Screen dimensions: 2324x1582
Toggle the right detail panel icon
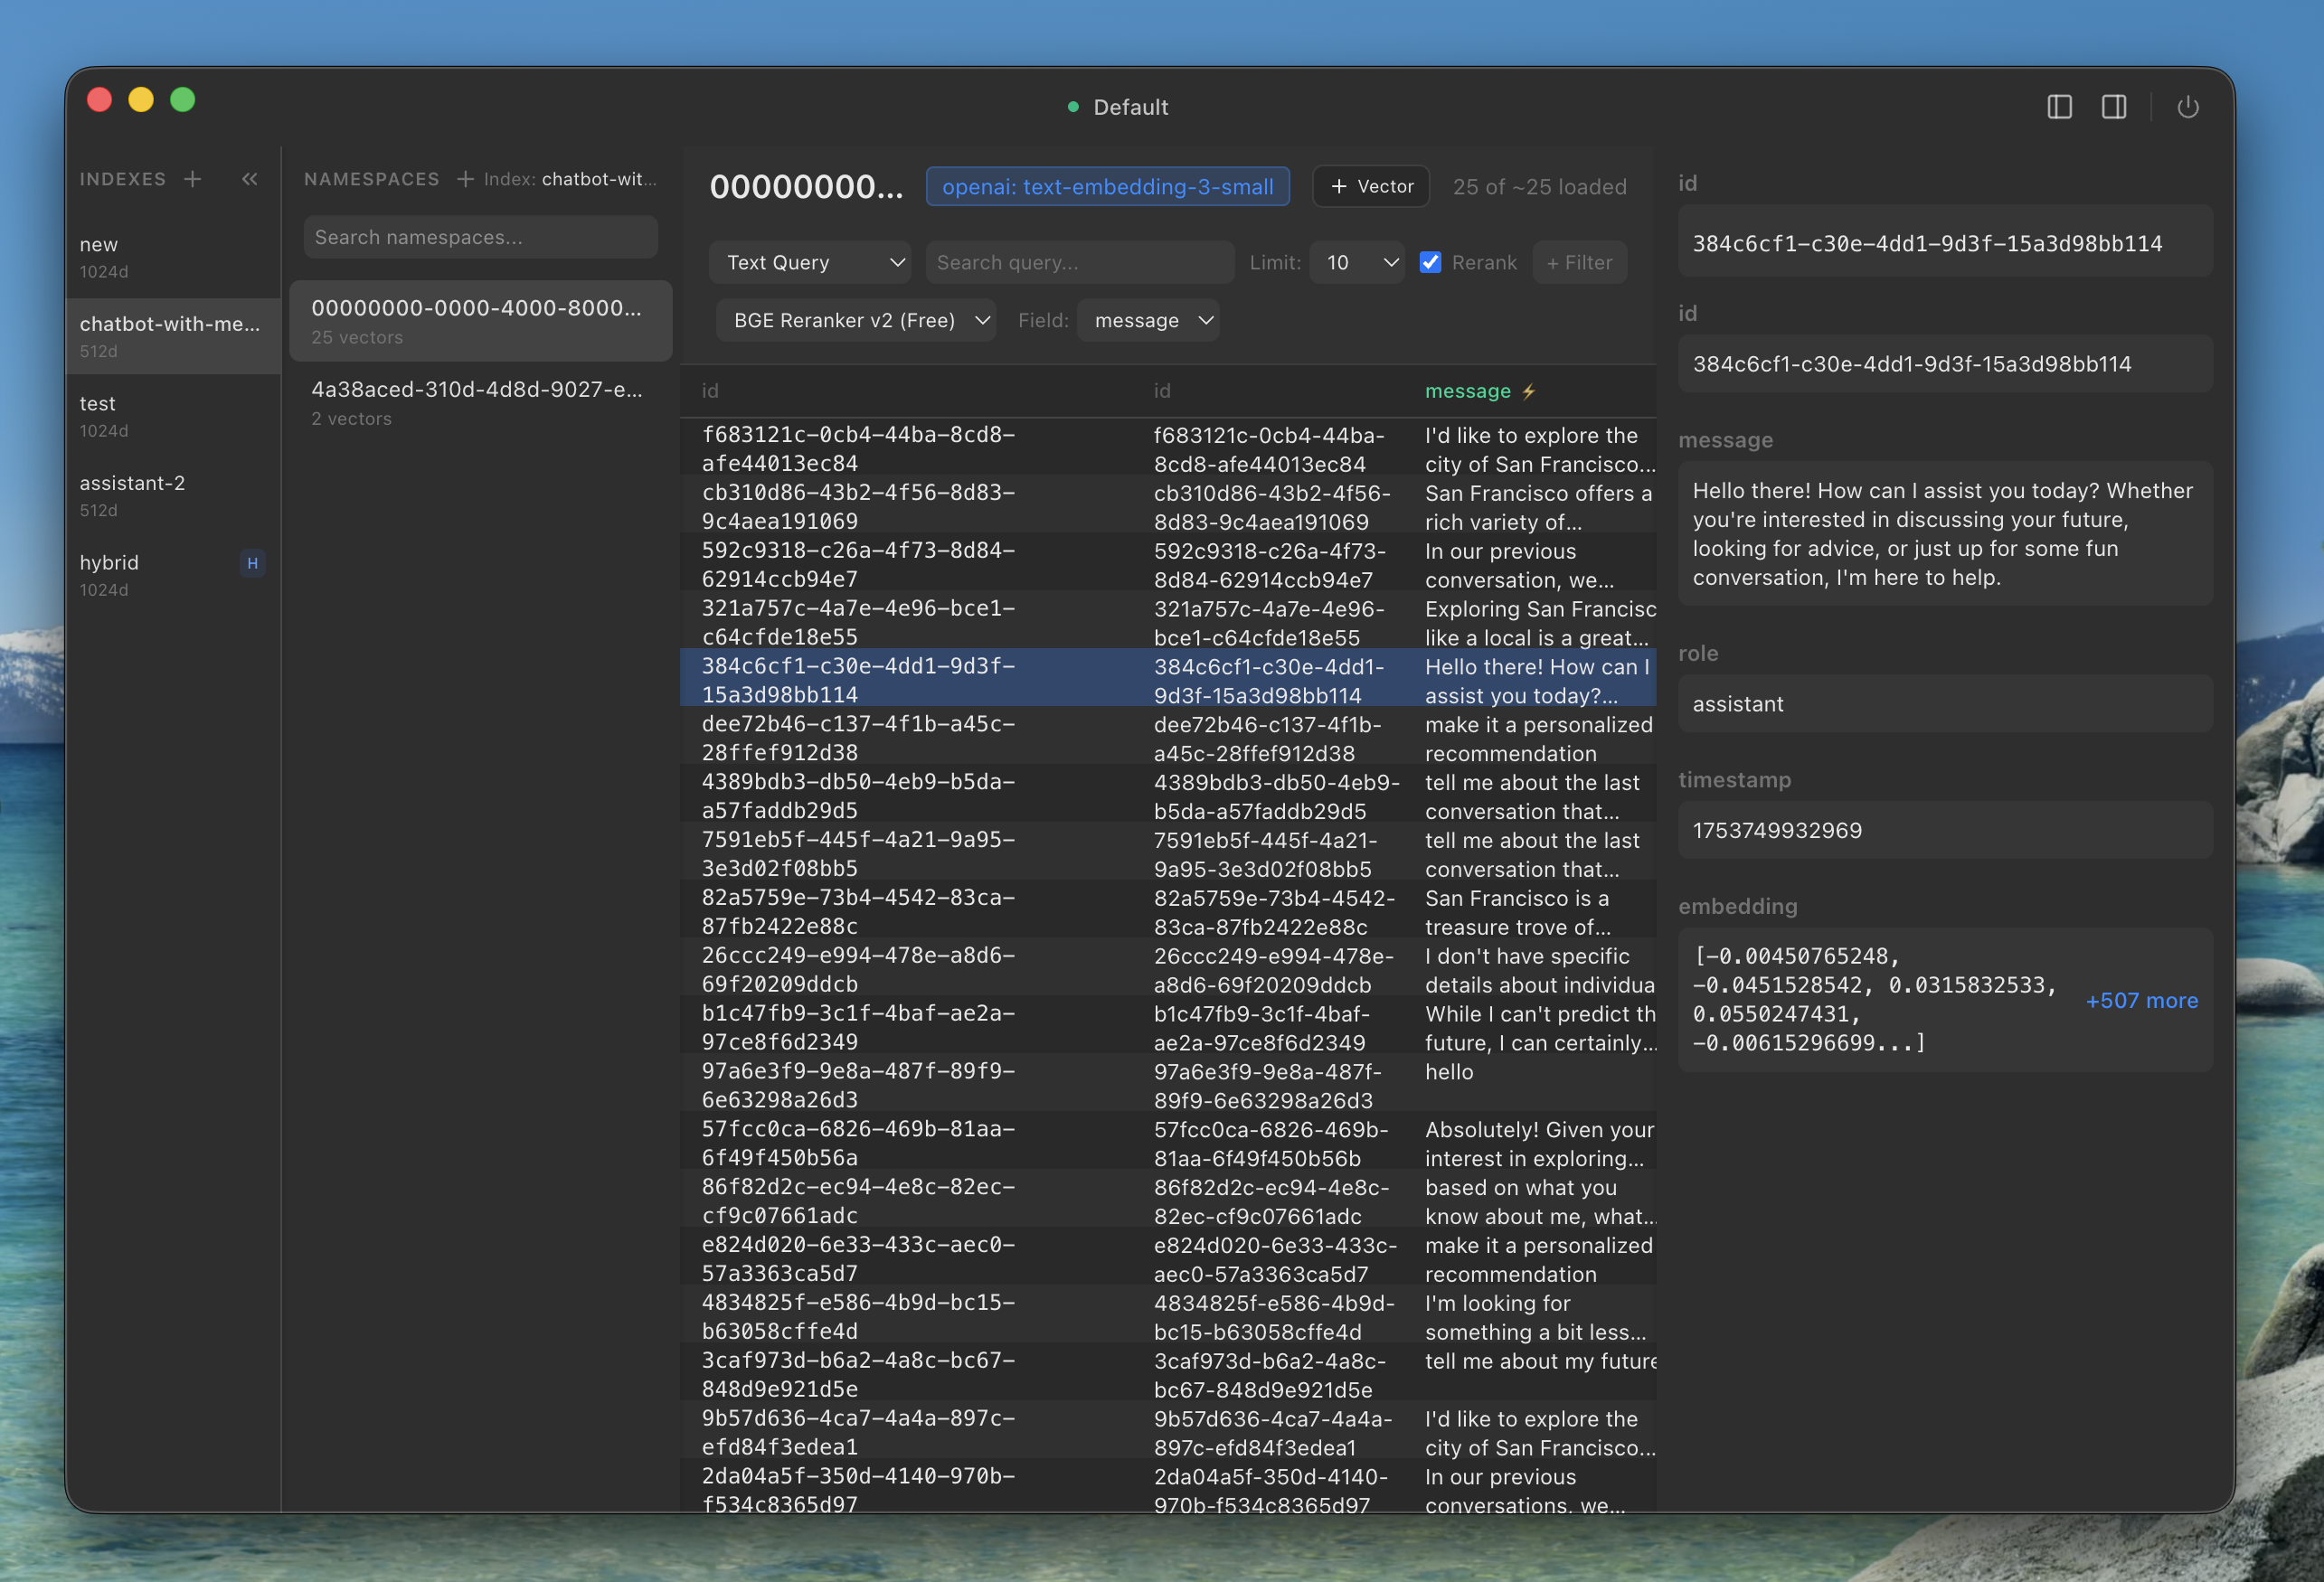(2114, 106)
